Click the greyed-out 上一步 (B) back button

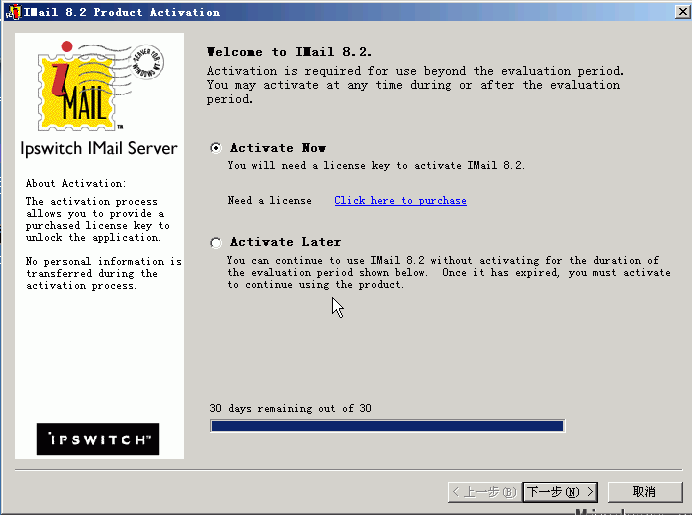coord(484,491)
